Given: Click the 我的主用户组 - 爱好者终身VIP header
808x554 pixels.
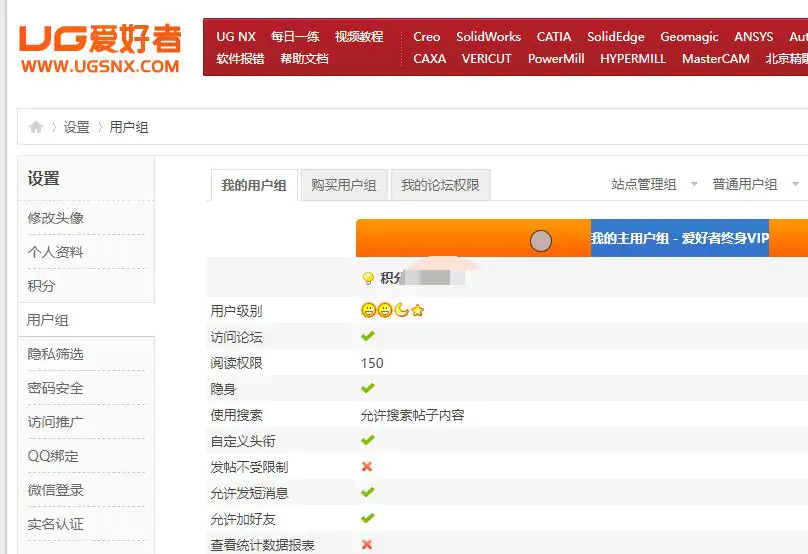Looking at the screenshot, I should click(x=680, y=238).
